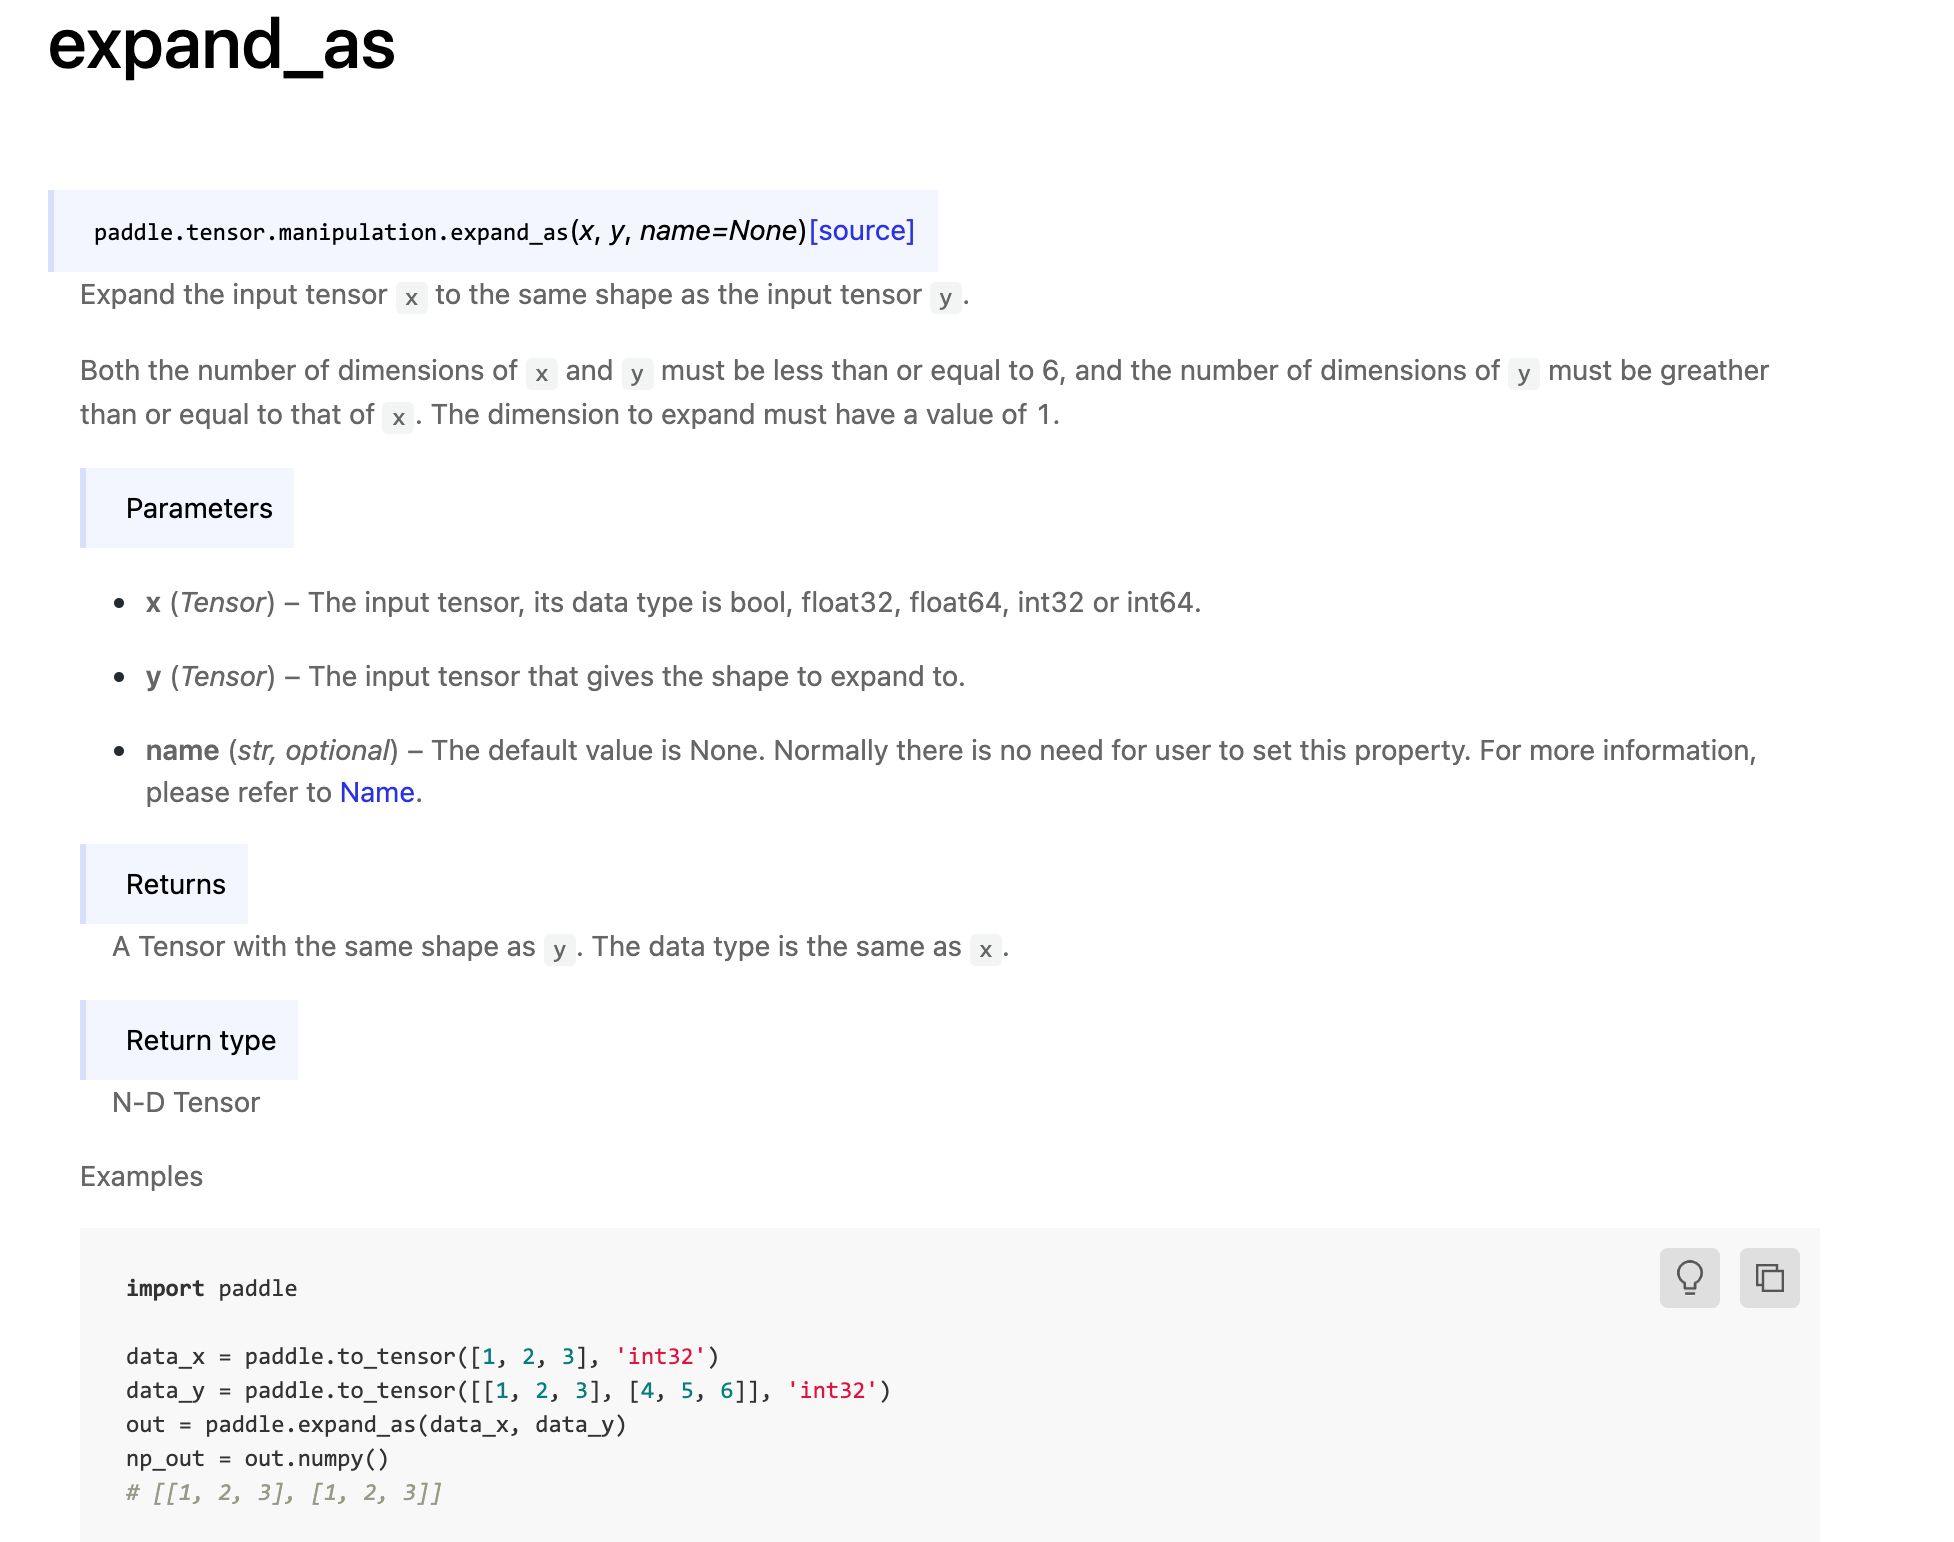
Task: Click the 'import paddle' code line
Action: pos(211,1289)
